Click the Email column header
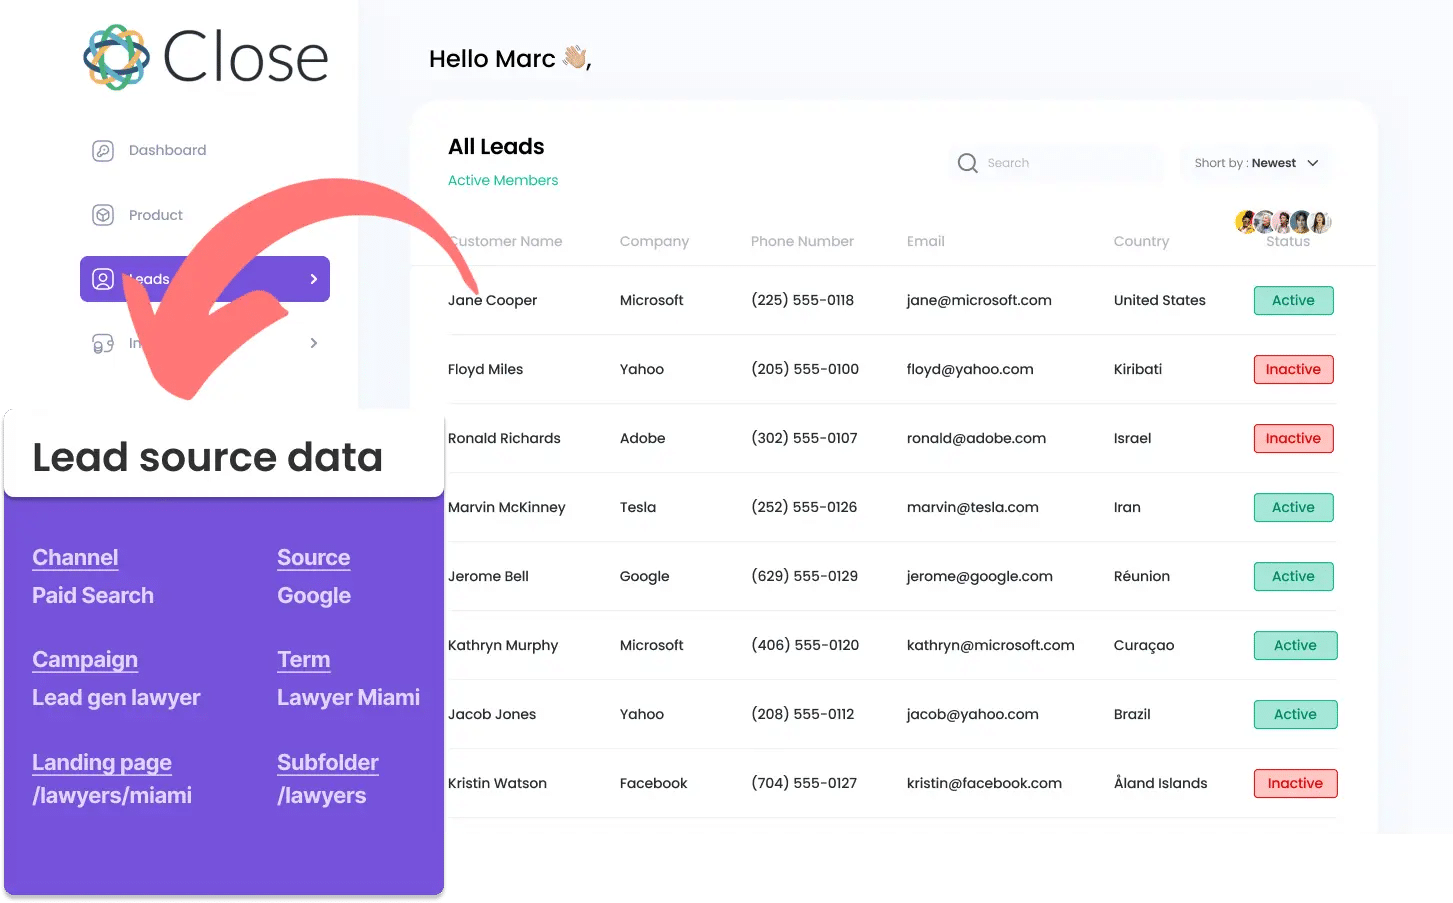This screenshot has width=1453, height=903. coord(926,241)
